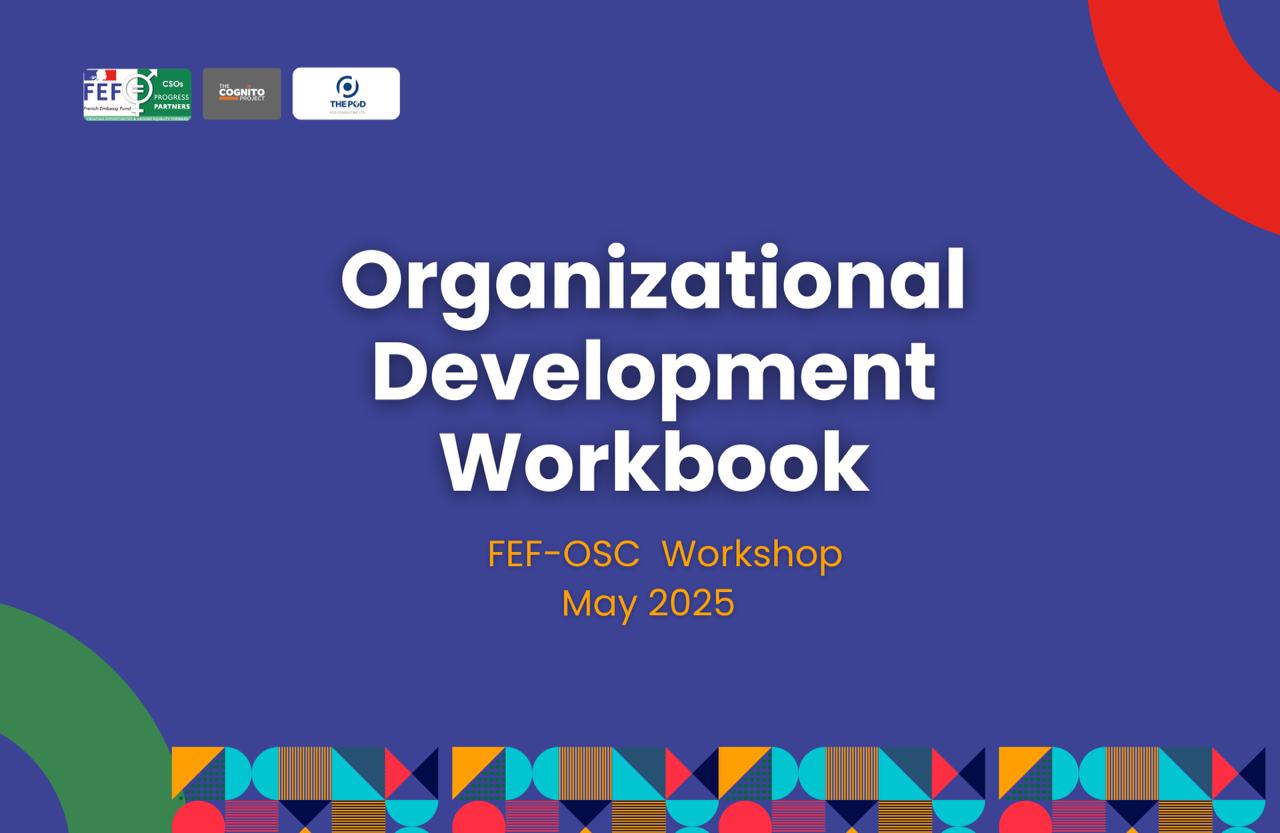Open The Pod white logo badge
The height and width of the screenshot is (833, 1280).
click(346, 94)
